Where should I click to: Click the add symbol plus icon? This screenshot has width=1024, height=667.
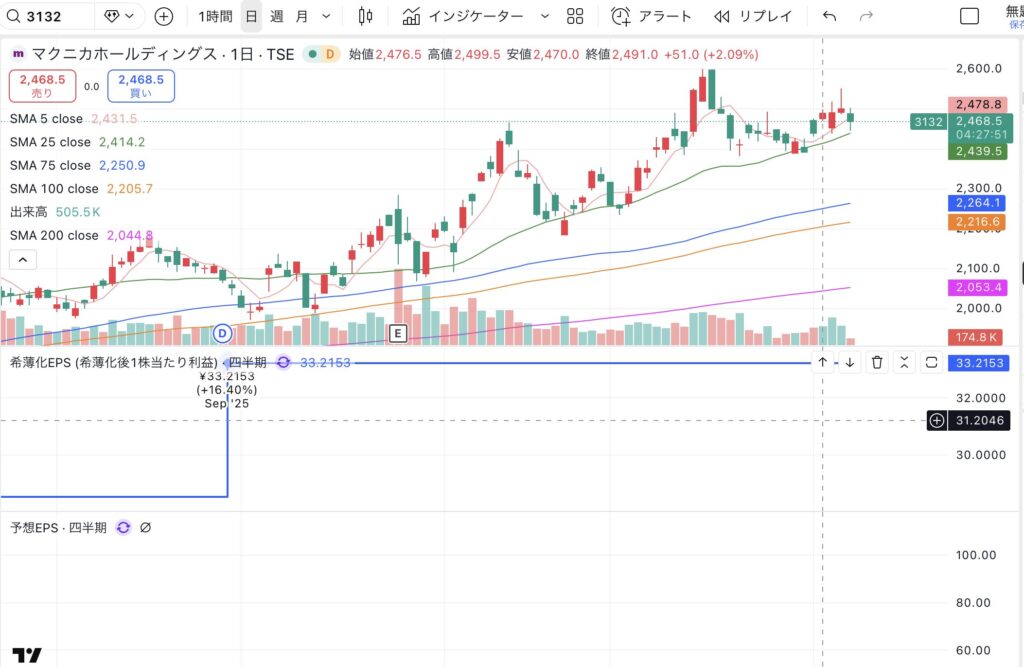164,16
